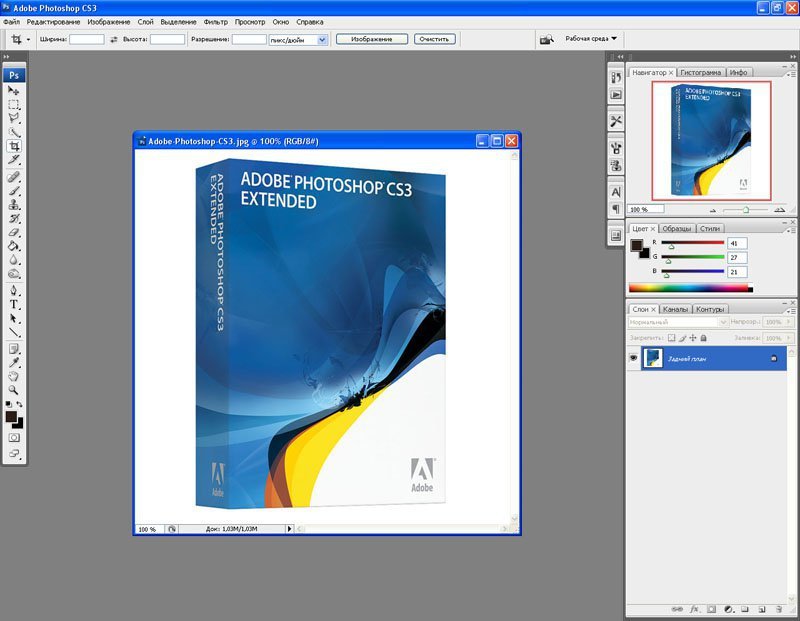
Task: Expand the toolbox with the double-arrow
Action: (x=6, y=57)
